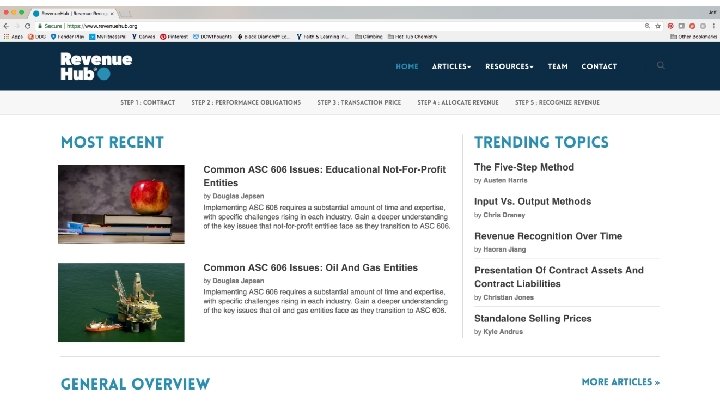Click the apple and books thumbnail
Viewport: 720px width, 405px height.
pyautogui.click(x=121, y=204)
